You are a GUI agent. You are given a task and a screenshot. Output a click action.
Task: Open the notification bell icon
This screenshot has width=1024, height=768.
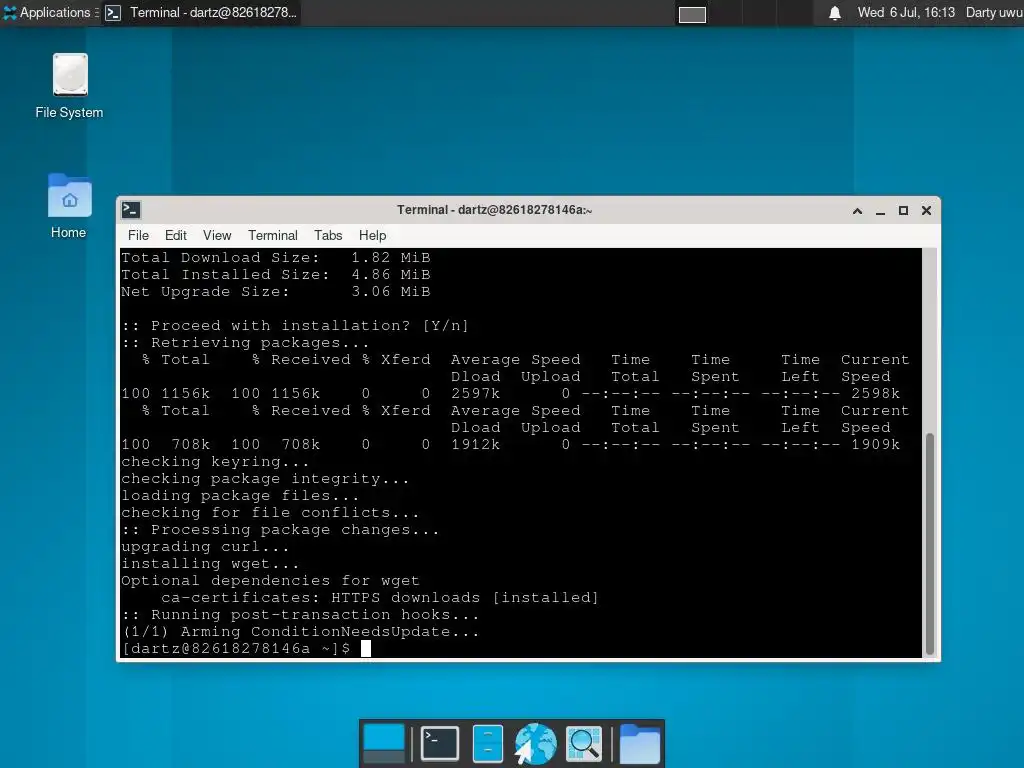(x=835, y=13)
